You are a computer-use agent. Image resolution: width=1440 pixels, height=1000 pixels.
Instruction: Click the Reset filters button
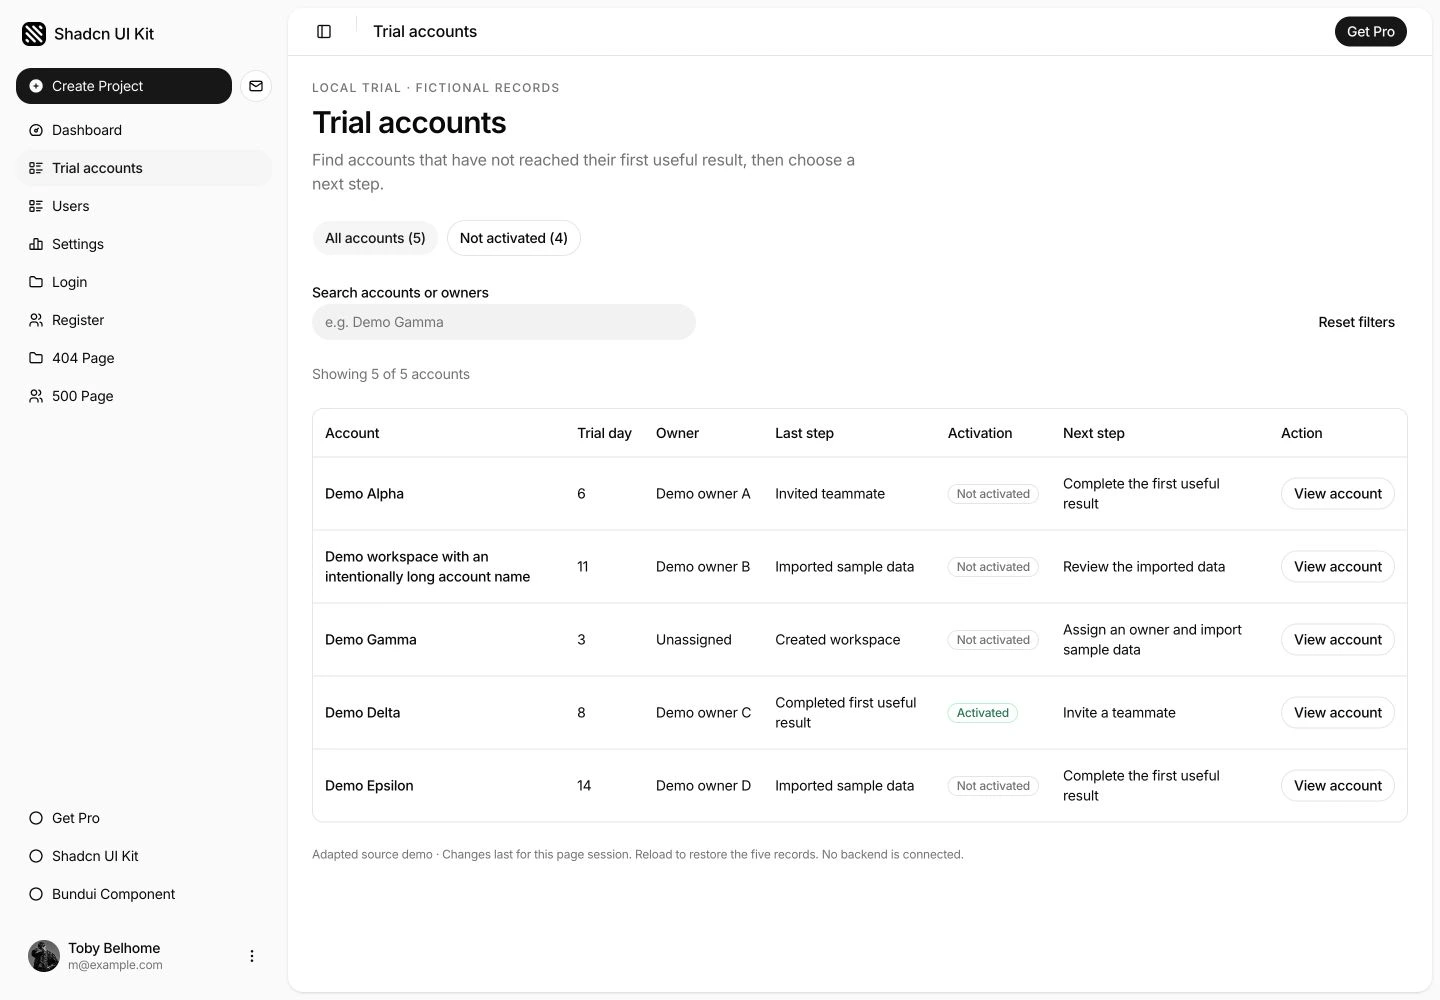(x=1356, y=322)
